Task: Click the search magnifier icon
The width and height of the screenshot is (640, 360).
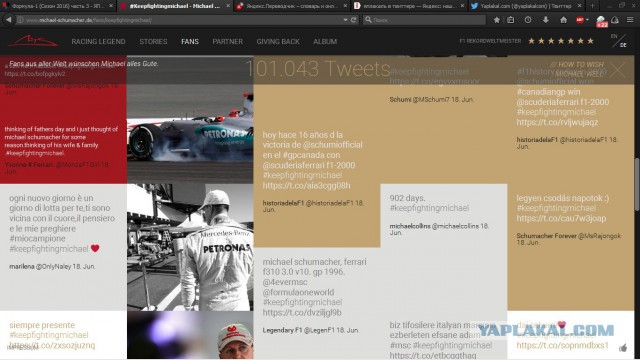Action: [368, 20]
